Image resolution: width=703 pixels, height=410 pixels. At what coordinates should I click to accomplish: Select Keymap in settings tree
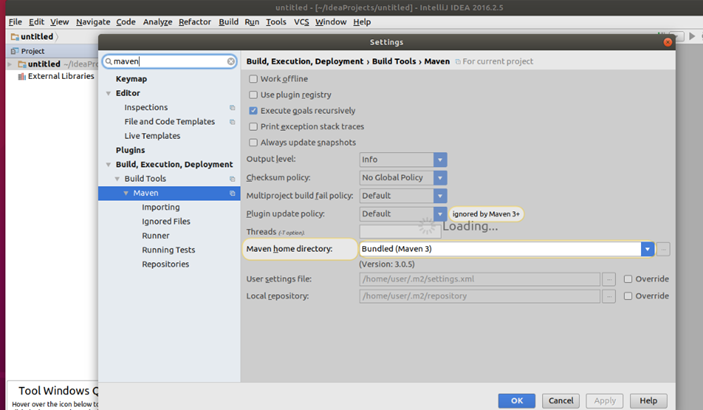pyautogui.click(x=131, y=79)
